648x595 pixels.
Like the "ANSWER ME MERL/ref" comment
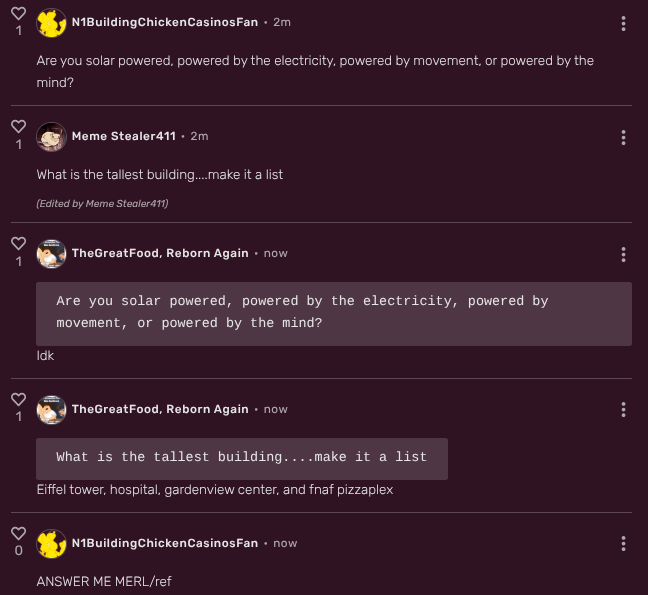click(x=18, y=533)
